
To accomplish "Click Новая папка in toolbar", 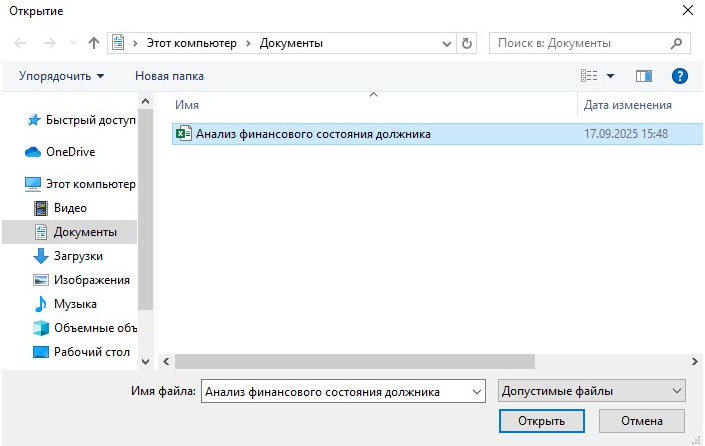I will 169,76.
